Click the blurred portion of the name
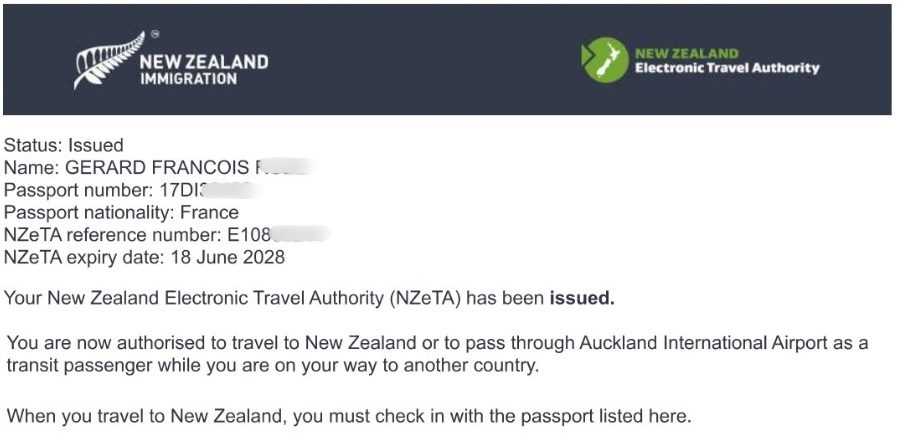The image size is (897, 433). click(284, 167)
